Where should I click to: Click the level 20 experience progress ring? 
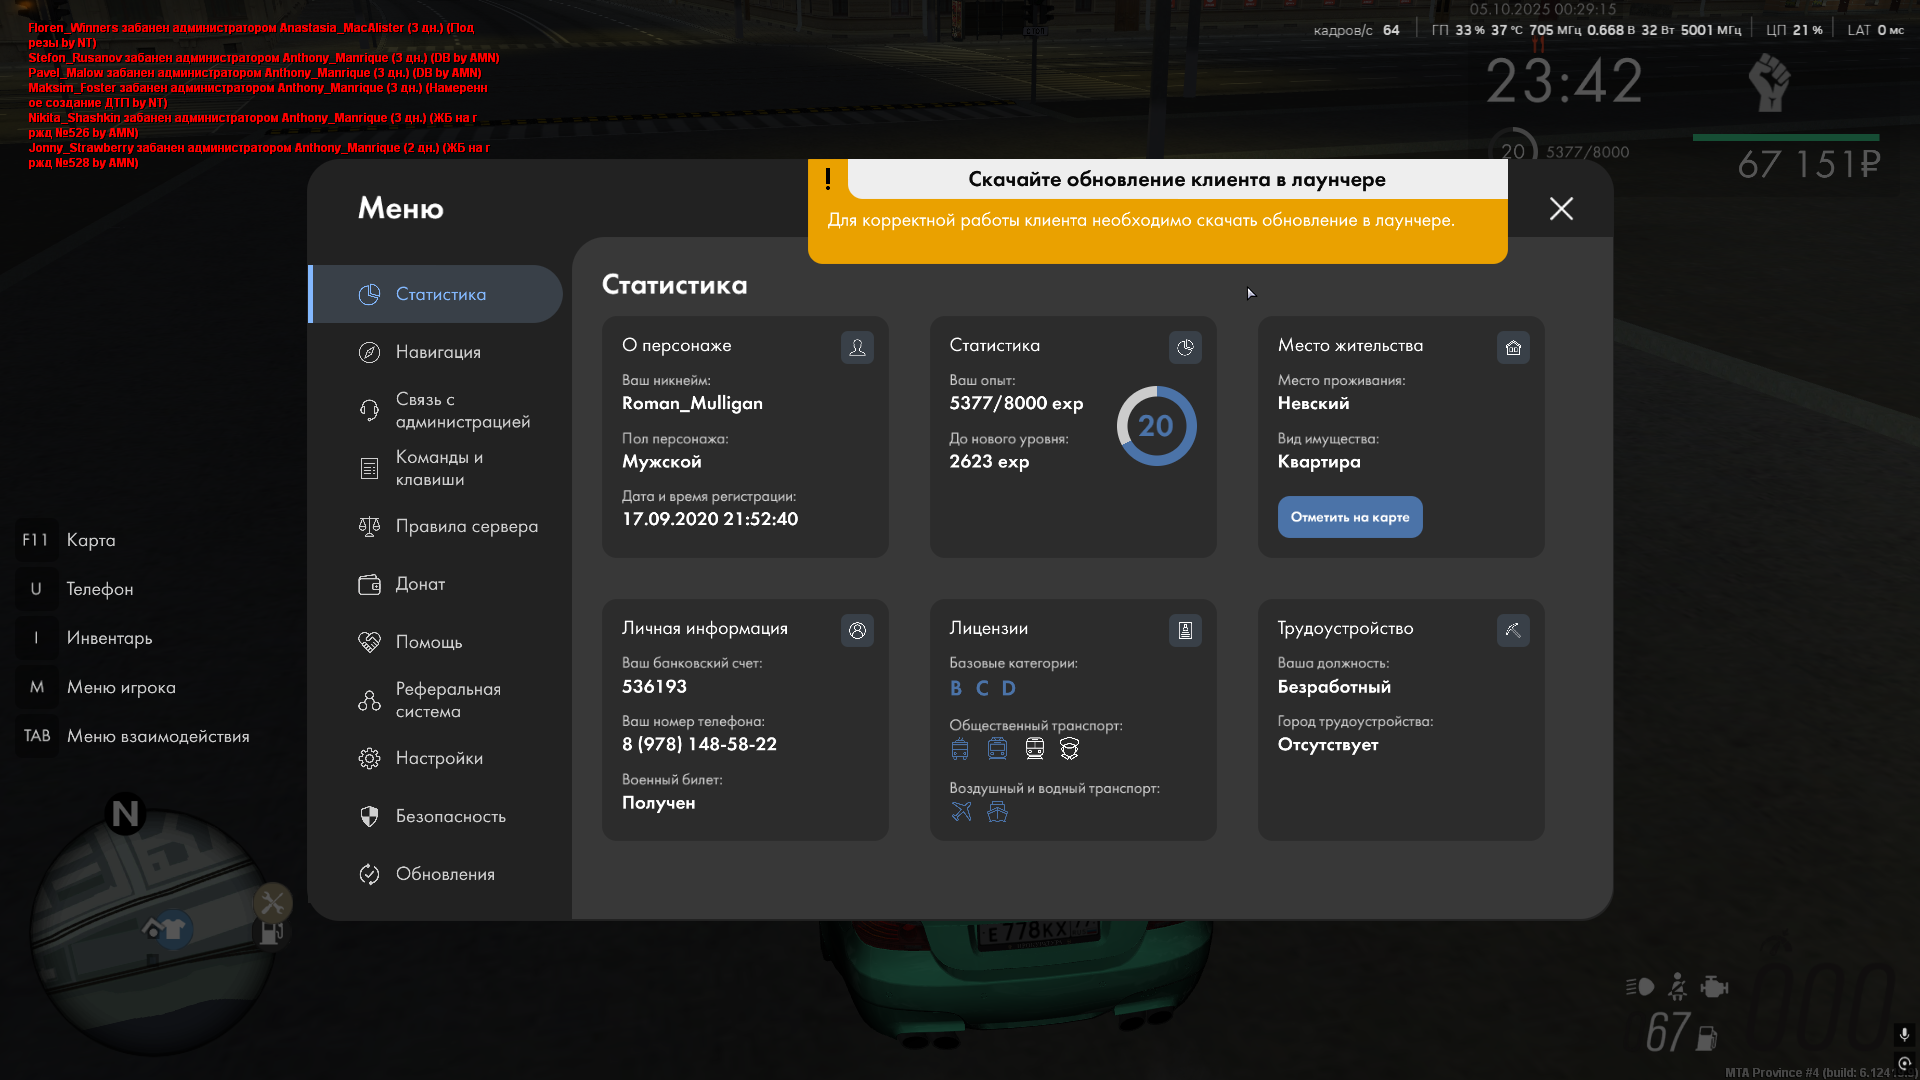click(x=1156, y=426)
